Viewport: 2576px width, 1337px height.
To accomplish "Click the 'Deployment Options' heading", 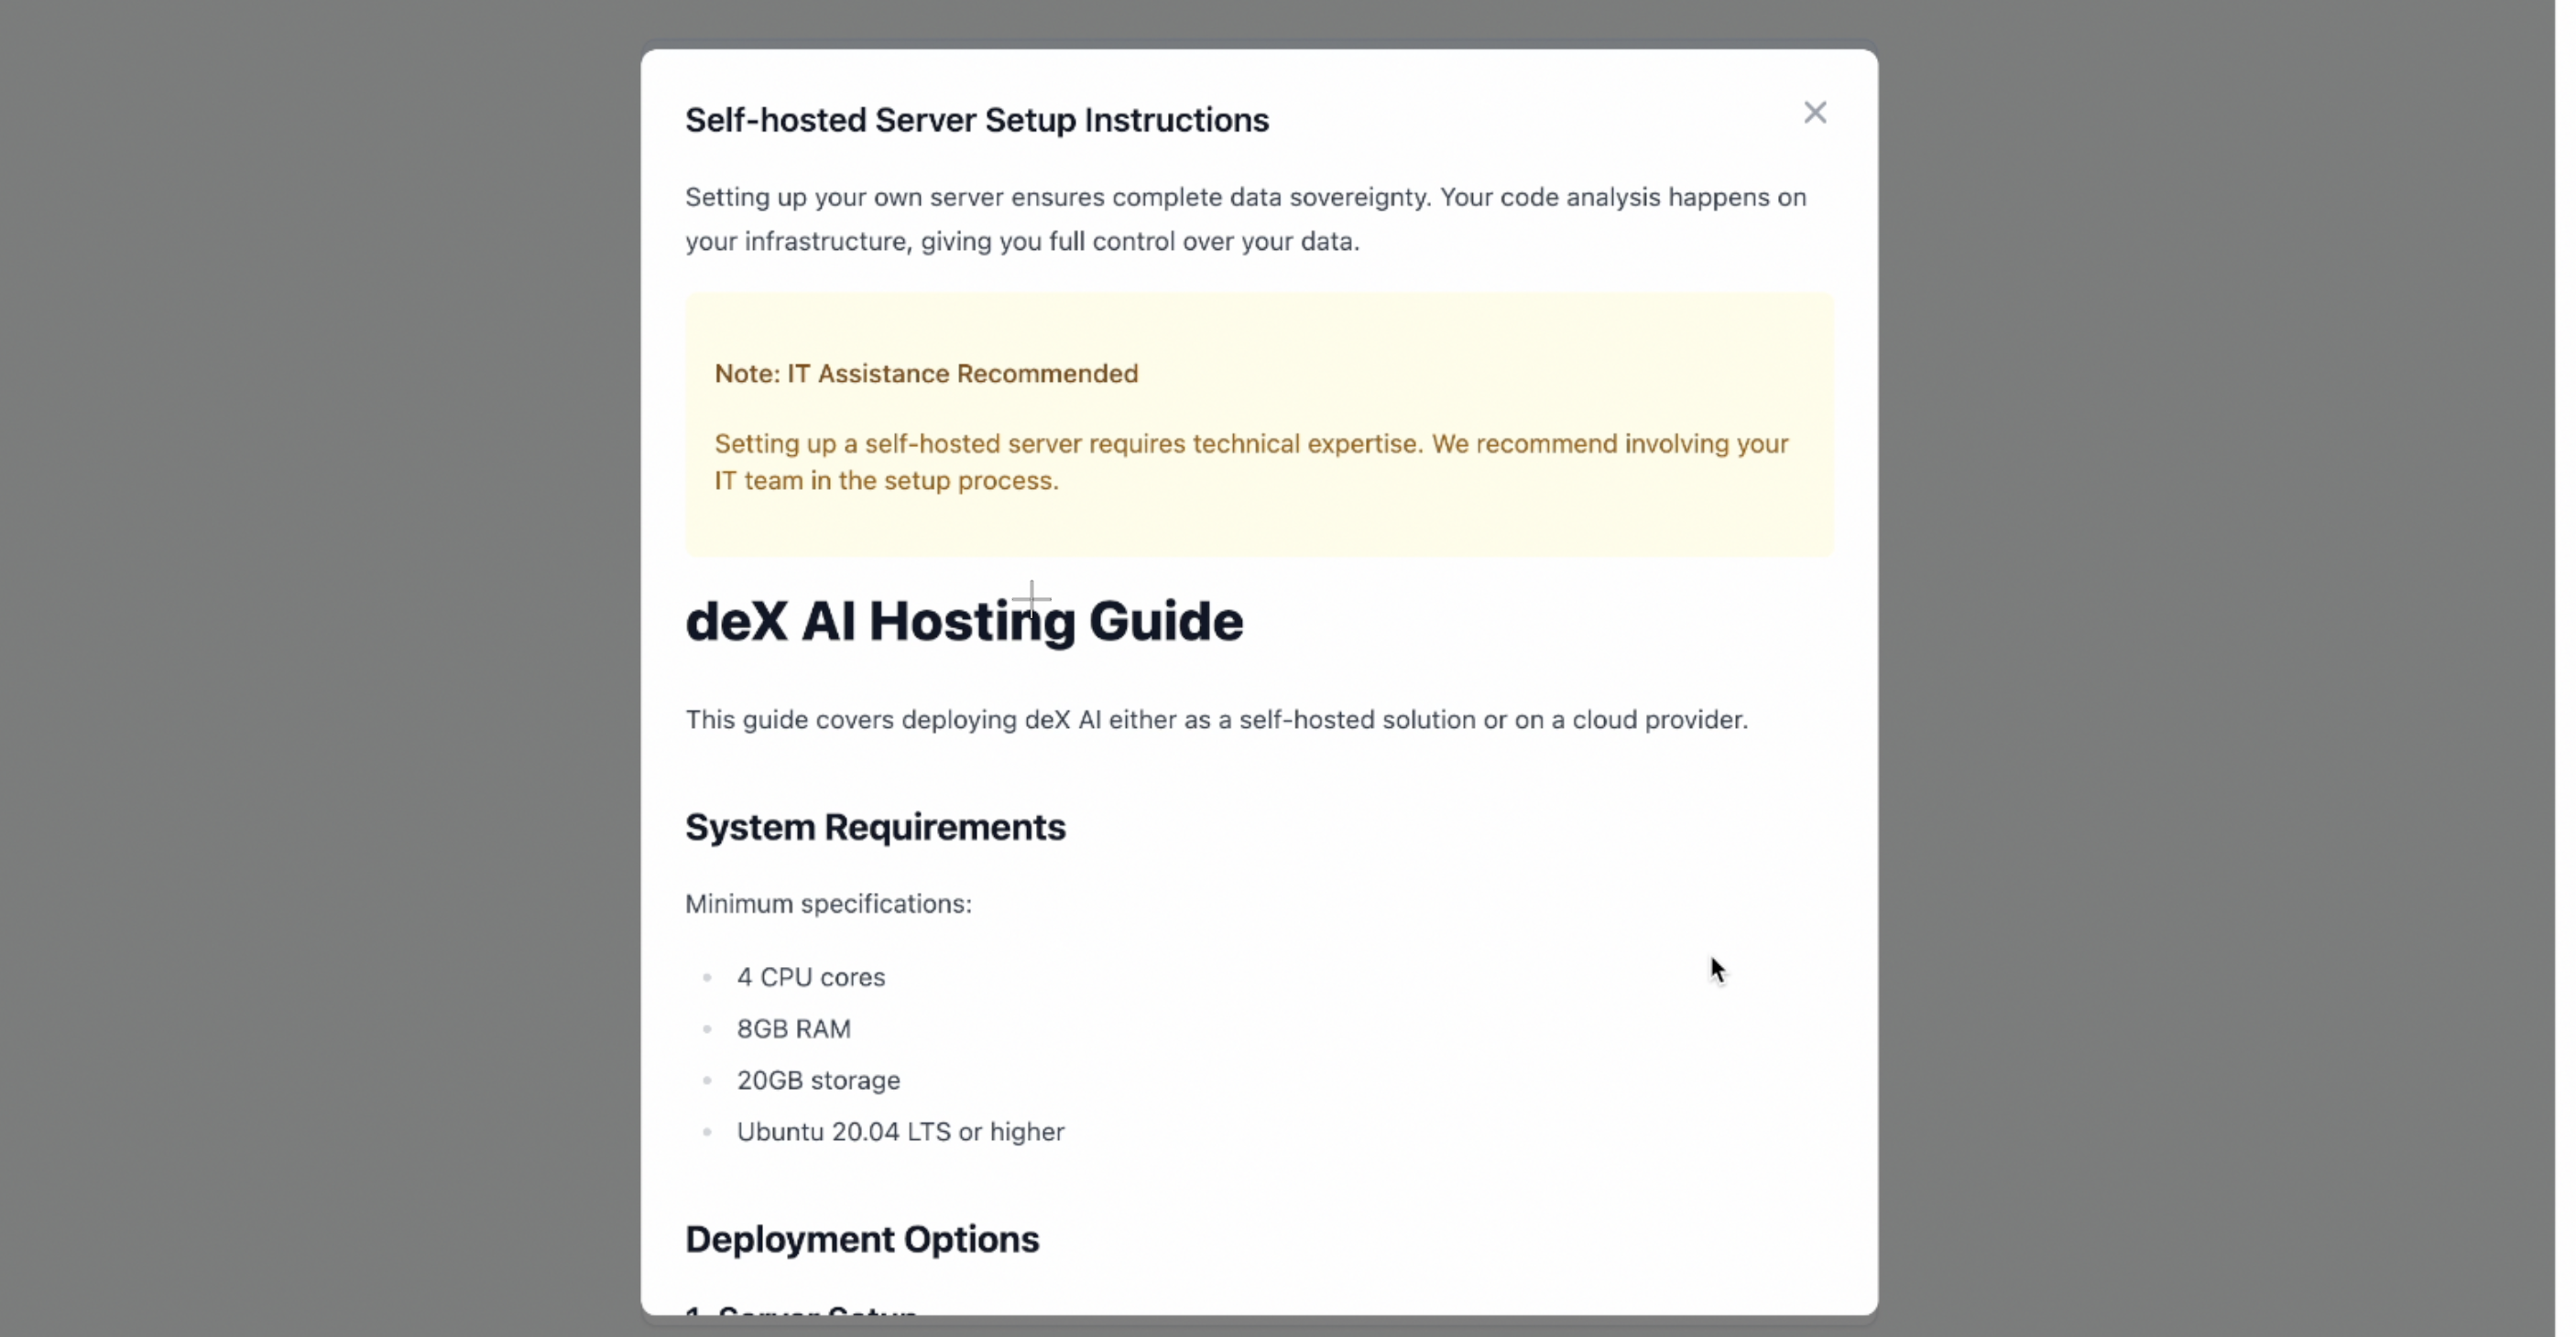I will 861,1239.
